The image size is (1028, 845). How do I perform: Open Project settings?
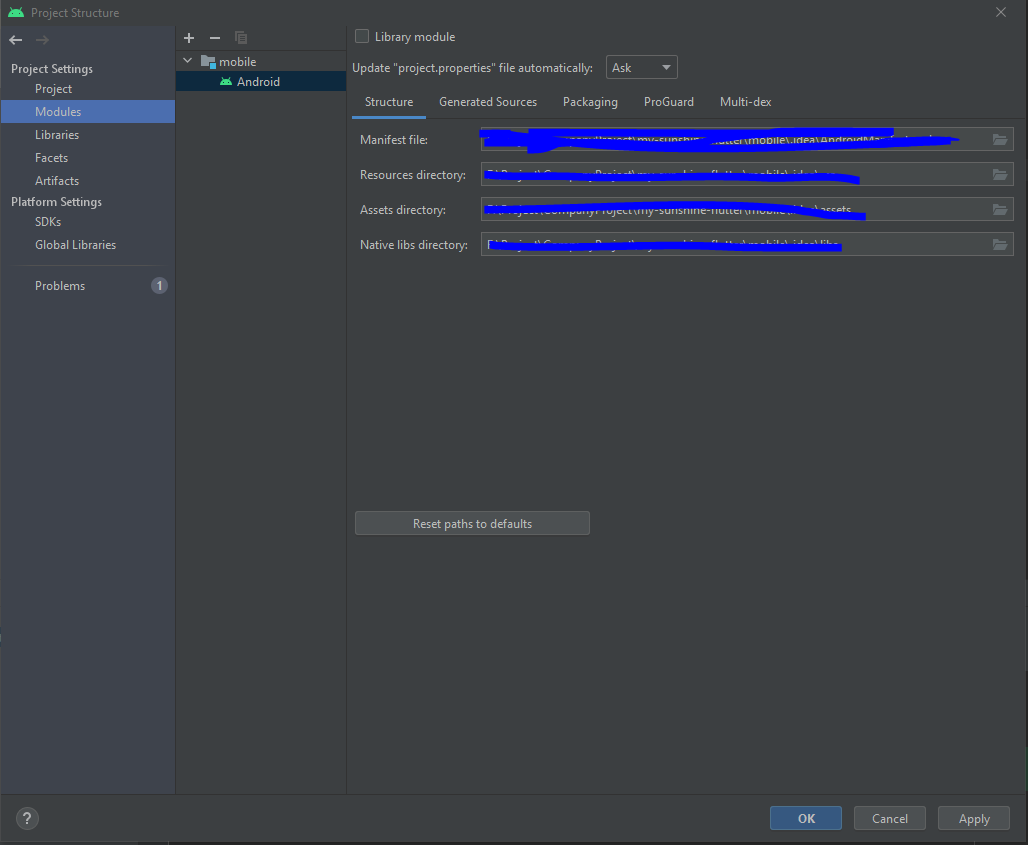click(53, 88)
